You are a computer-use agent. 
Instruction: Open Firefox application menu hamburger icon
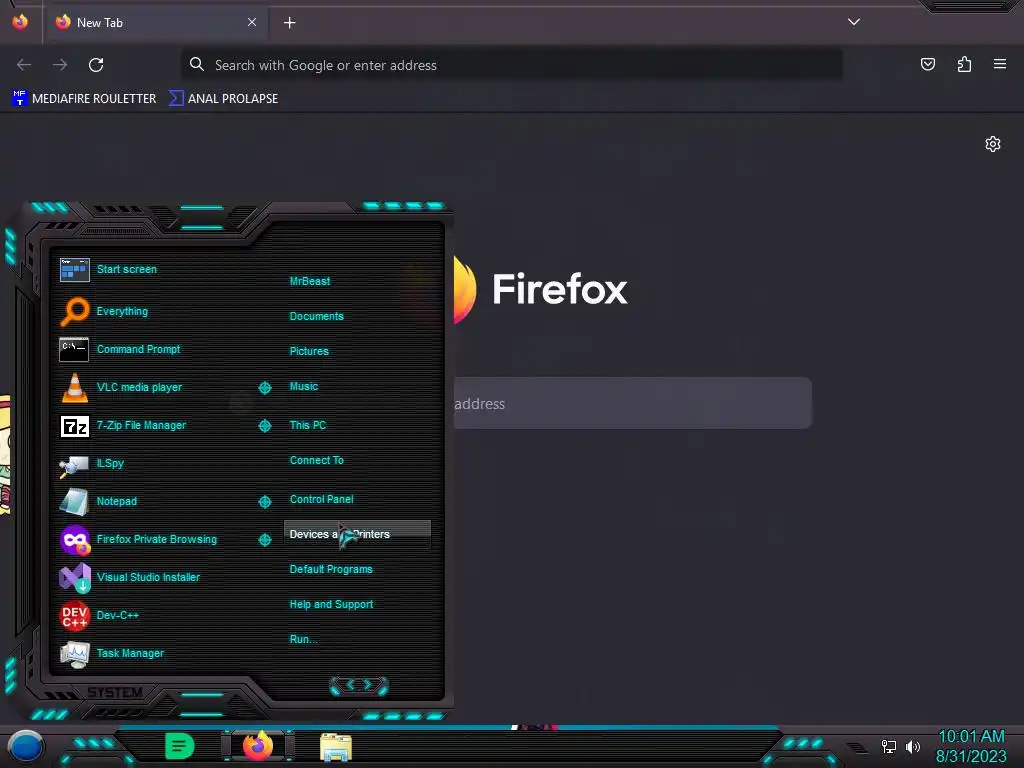[x=1000, y=64]
